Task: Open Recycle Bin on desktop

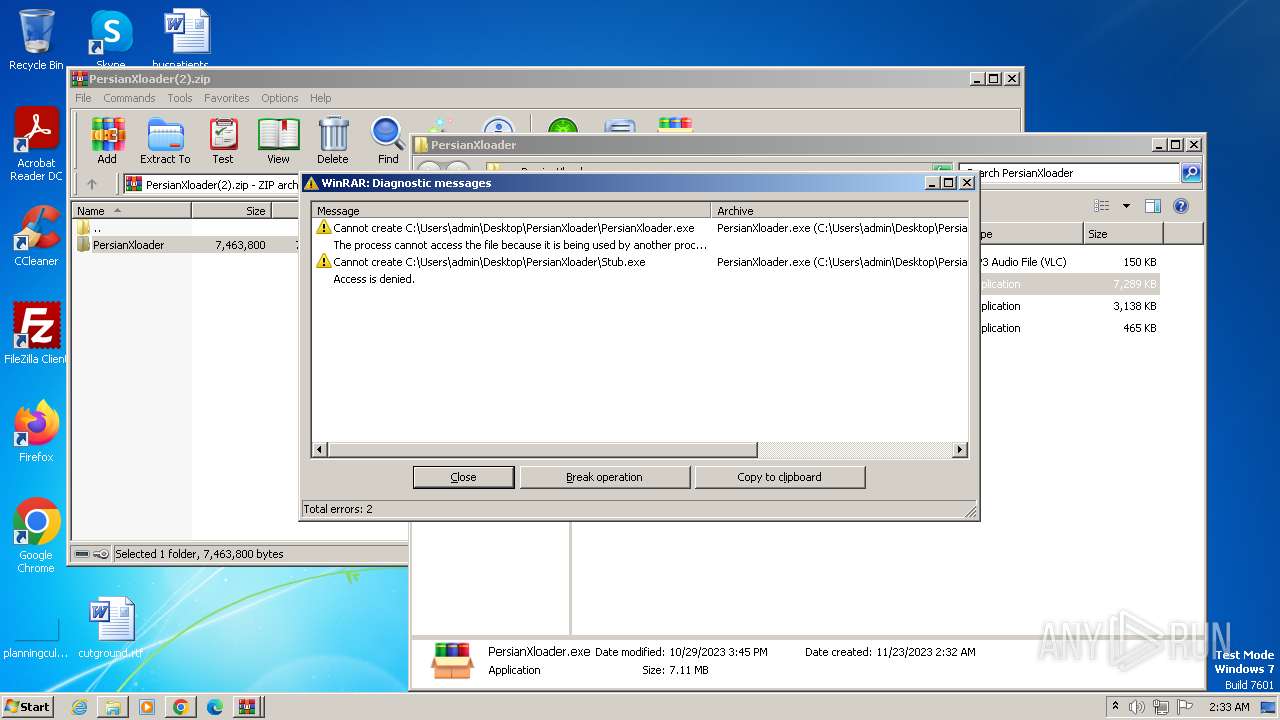Action: click(36, 40)
